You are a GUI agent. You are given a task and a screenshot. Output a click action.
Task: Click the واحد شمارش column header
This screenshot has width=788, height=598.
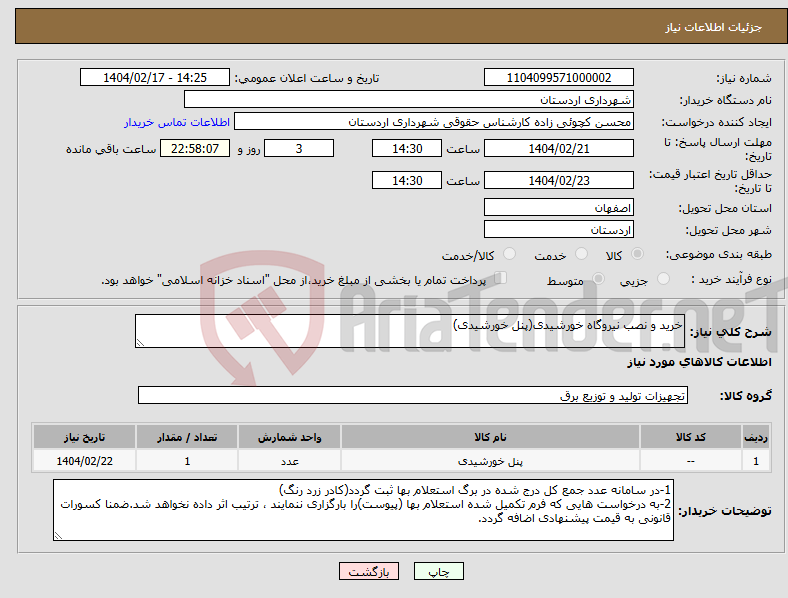[x=289, y=437]
